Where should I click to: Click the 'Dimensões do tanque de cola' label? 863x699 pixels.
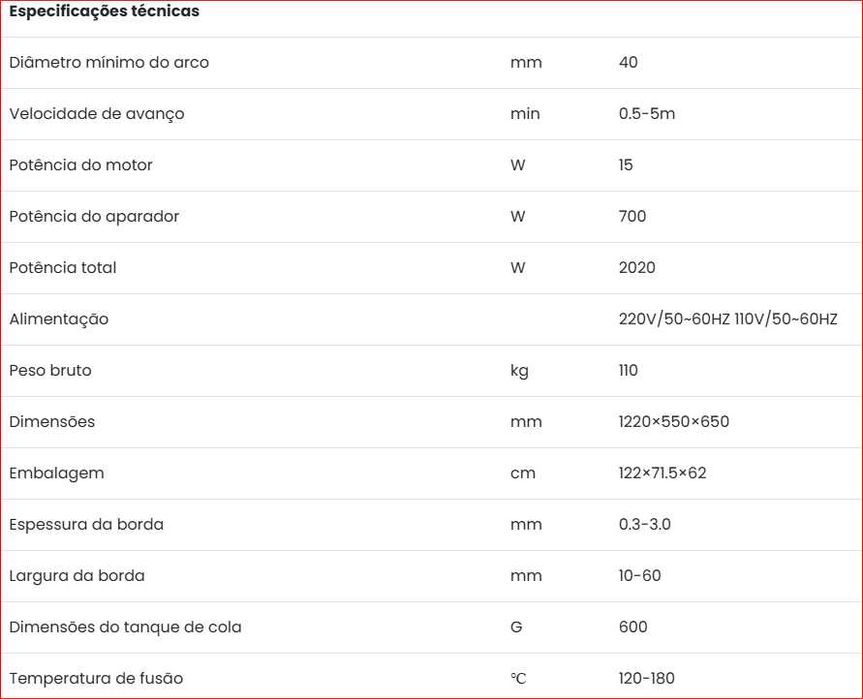[125, 627]
